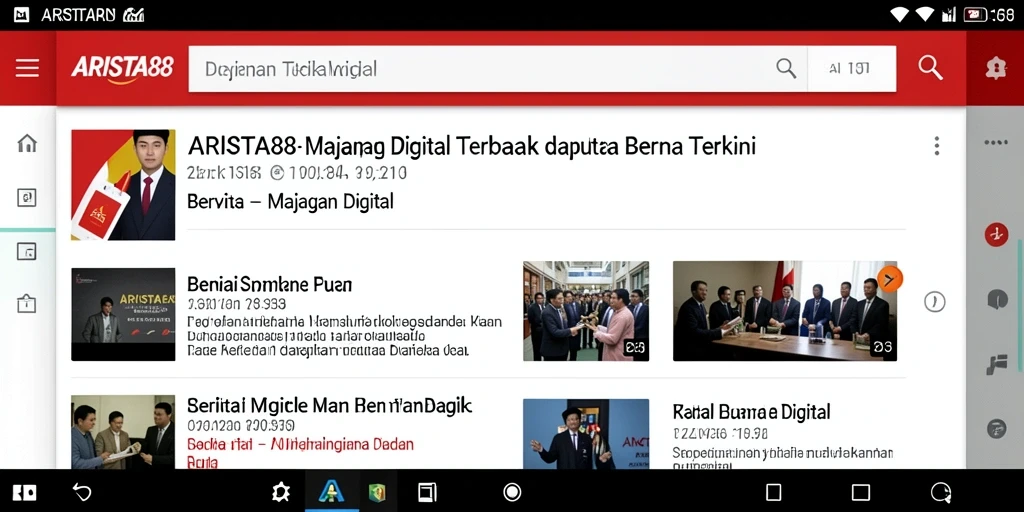Open the search filter box beside search field

[852, 69]
